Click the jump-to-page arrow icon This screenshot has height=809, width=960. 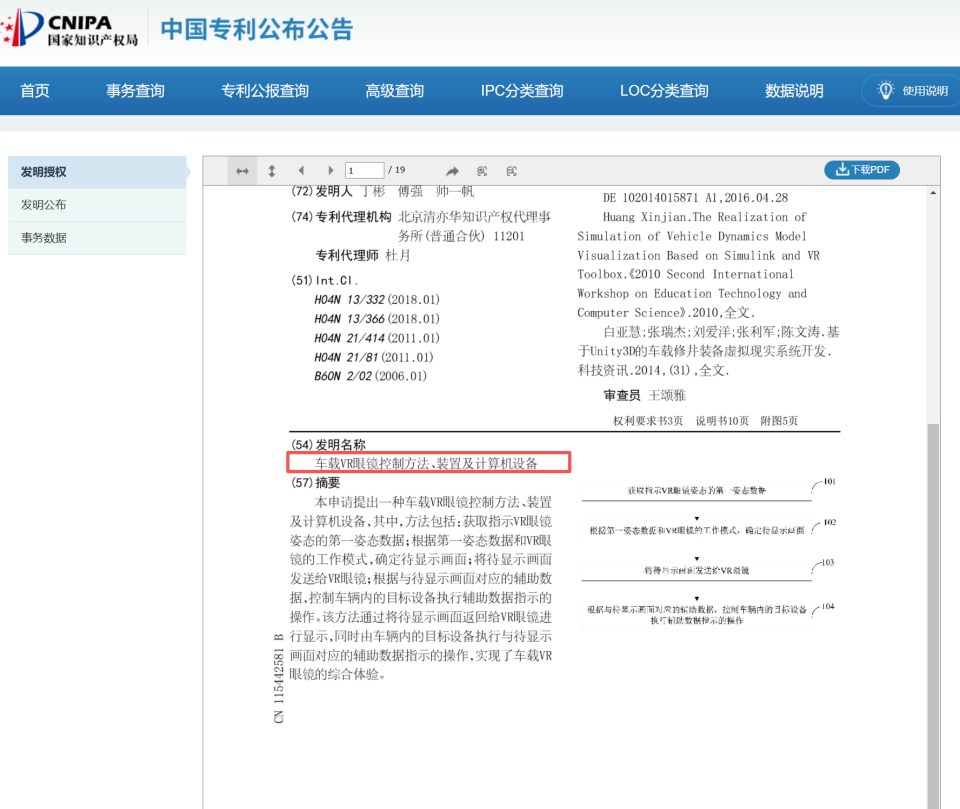[x=452, y=170]
